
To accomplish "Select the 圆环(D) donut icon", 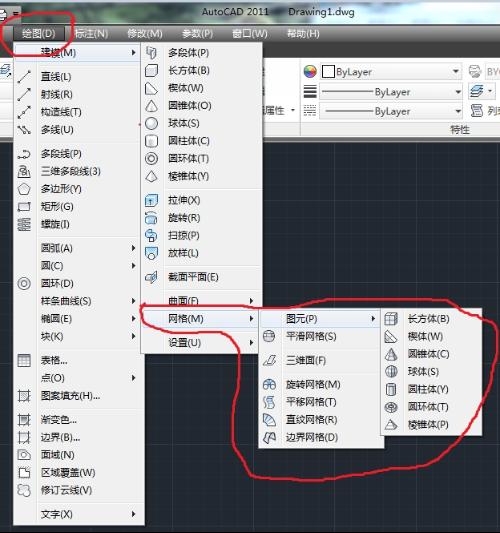I will (x=24, y=283).
